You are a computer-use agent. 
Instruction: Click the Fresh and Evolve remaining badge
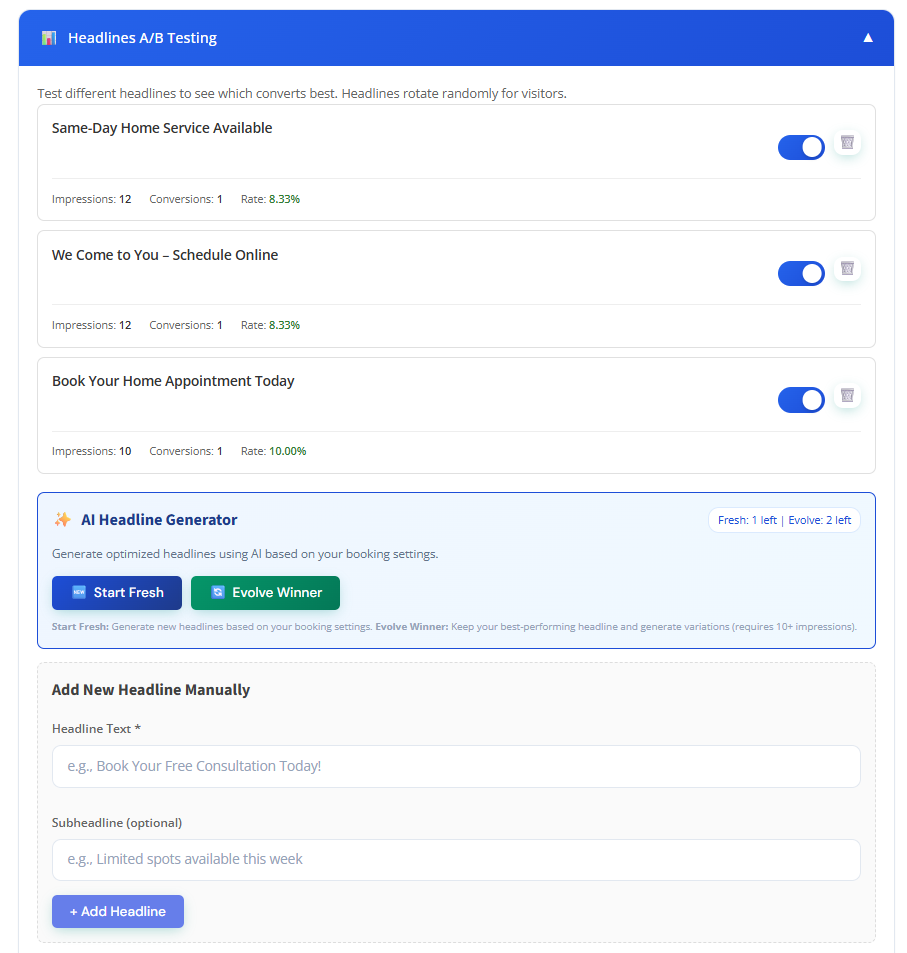pos(784,520)
